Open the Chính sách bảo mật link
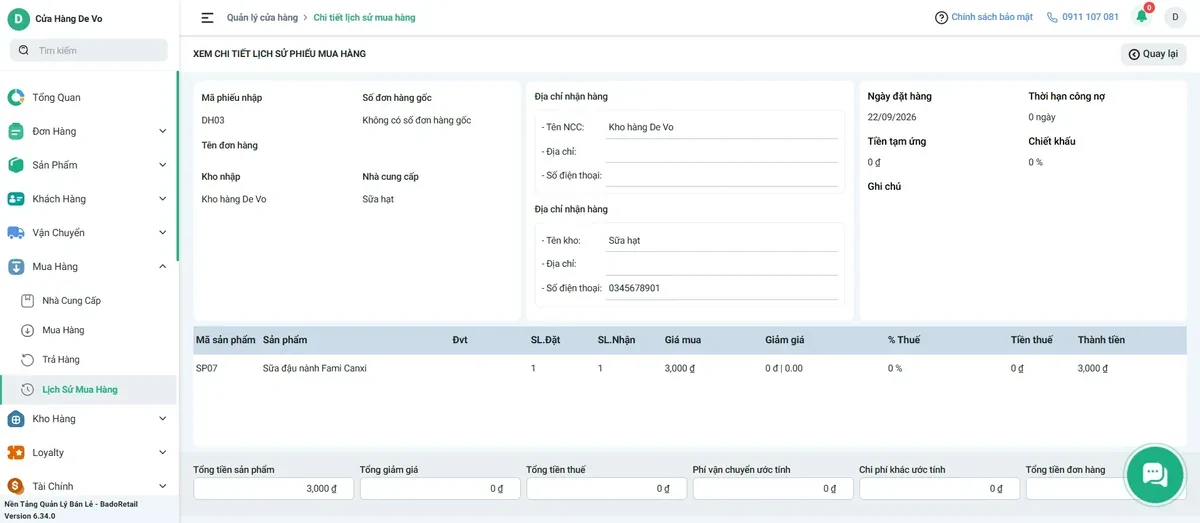 [x=992, y=18]
